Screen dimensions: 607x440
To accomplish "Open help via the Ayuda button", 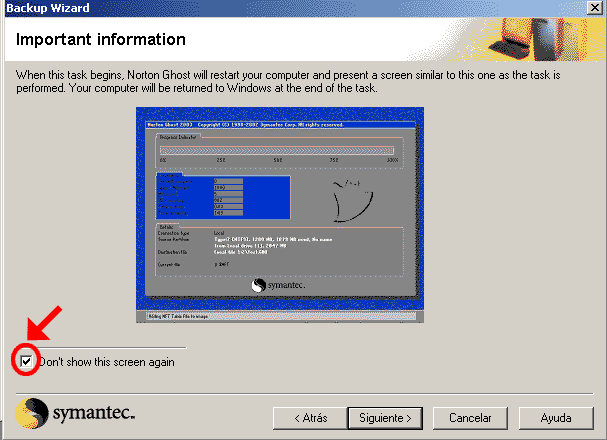I will click(x=556, y=418).
